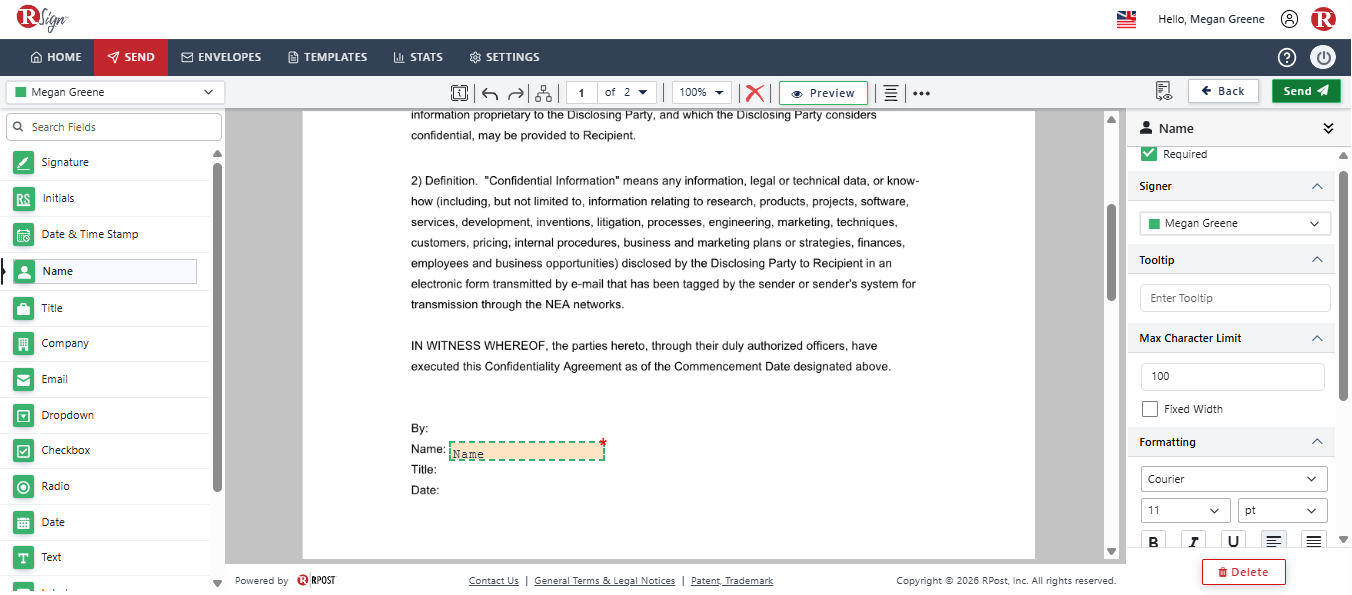Toggle italic formatting
This screenshot has height=595, width=1352.
(x=1193, y=541)
